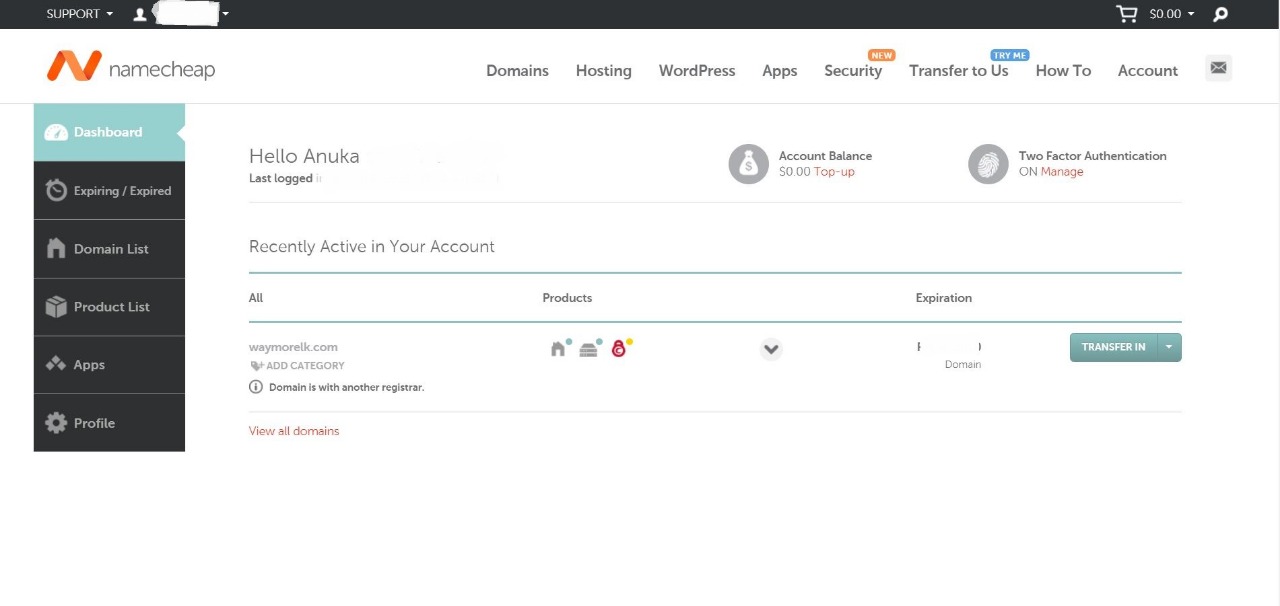Open the Domains menu

pyautogui.click(x=517, y=70)
